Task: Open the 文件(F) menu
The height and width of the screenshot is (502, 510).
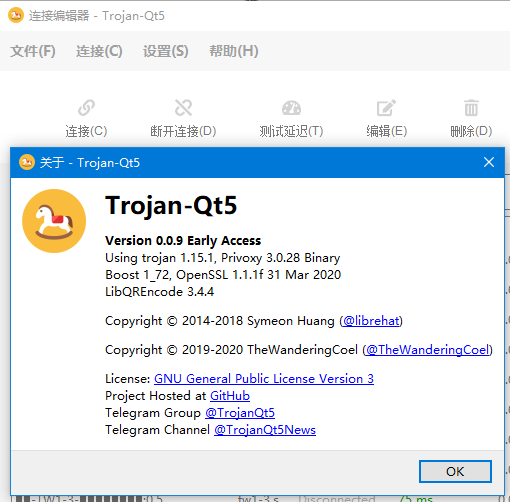Action: tap(33, 51)
